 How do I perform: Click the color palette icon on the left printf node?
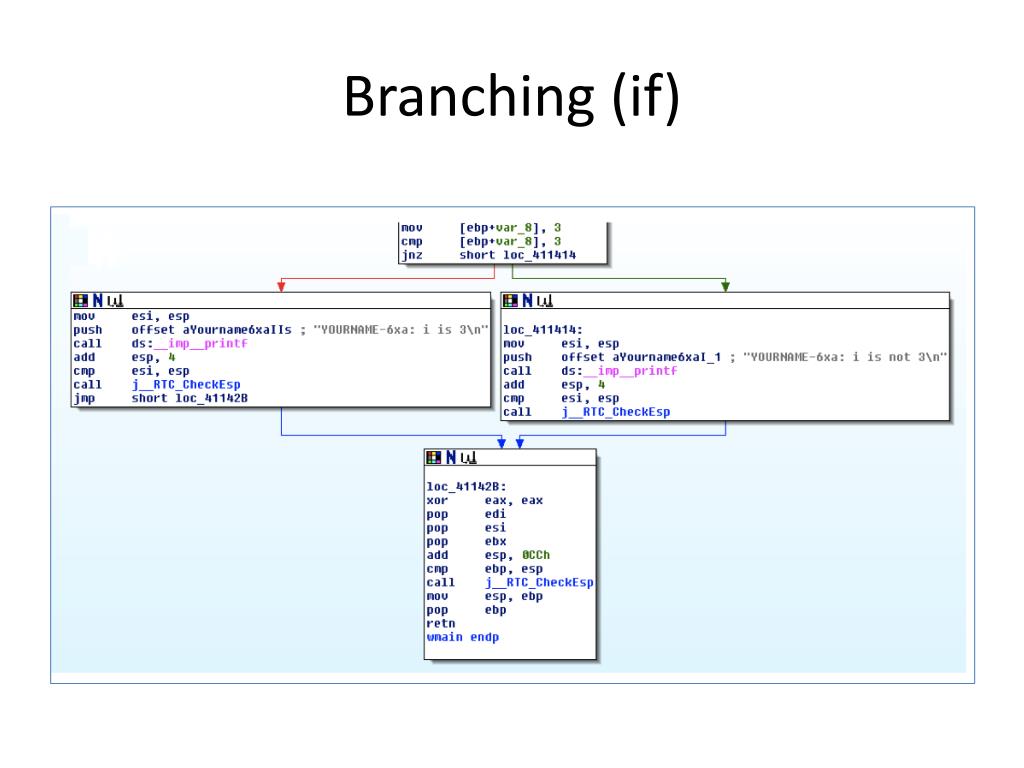tap(80, 300)
